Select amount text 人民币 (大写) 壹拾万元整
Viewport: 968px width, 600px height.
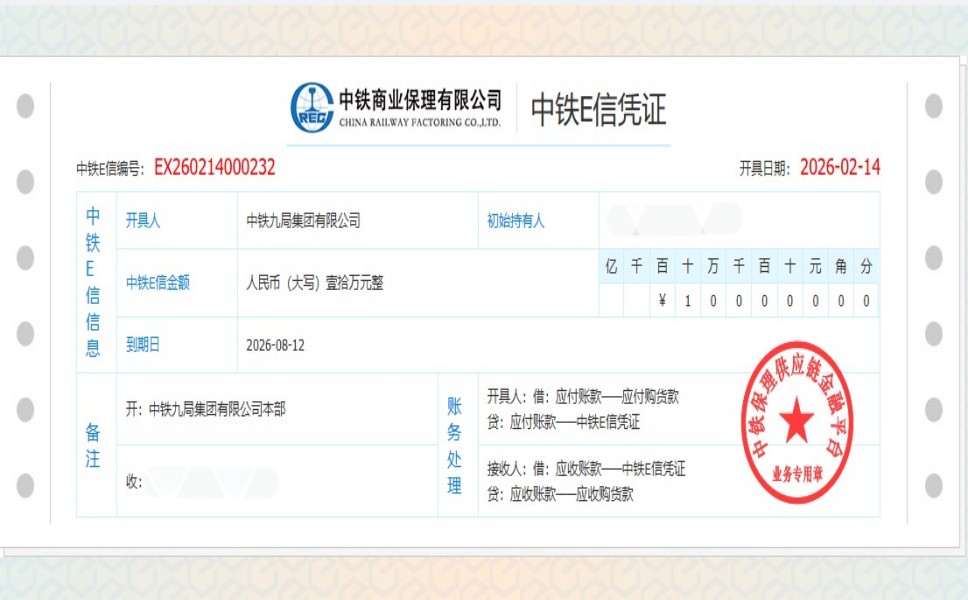(315, 283)
